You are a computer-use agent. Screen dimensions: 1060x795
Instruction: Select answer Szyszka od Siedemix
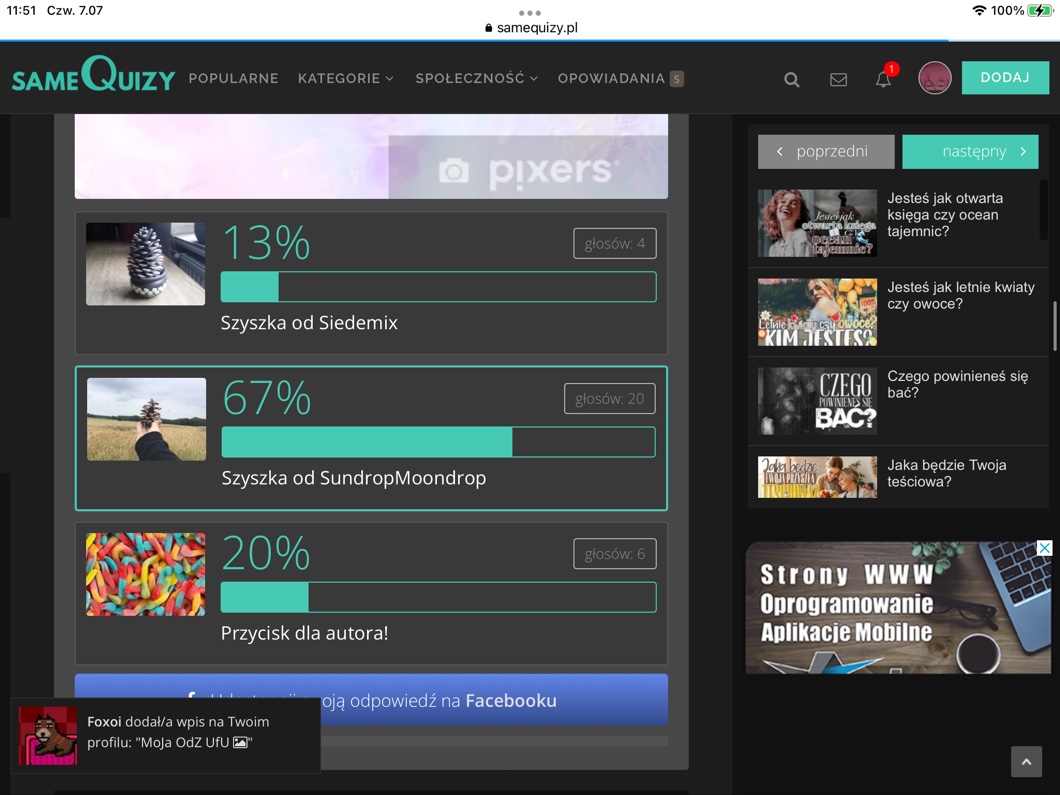click(309, 323)
